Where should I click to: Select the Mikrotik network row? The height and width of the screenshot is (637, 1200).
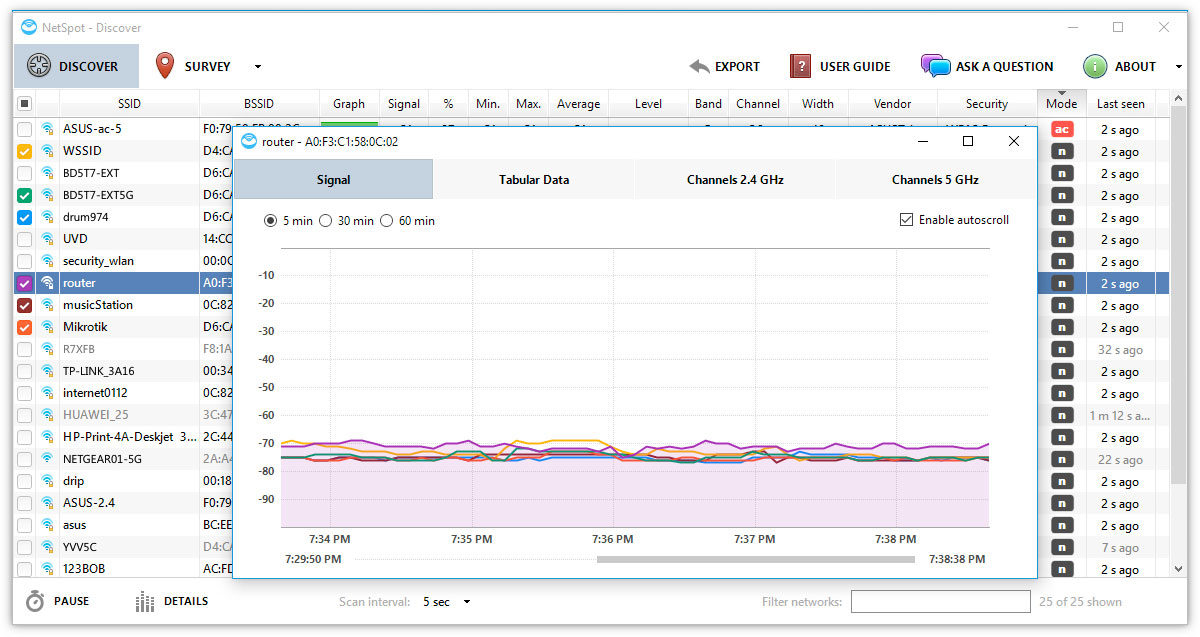[125, 327]
